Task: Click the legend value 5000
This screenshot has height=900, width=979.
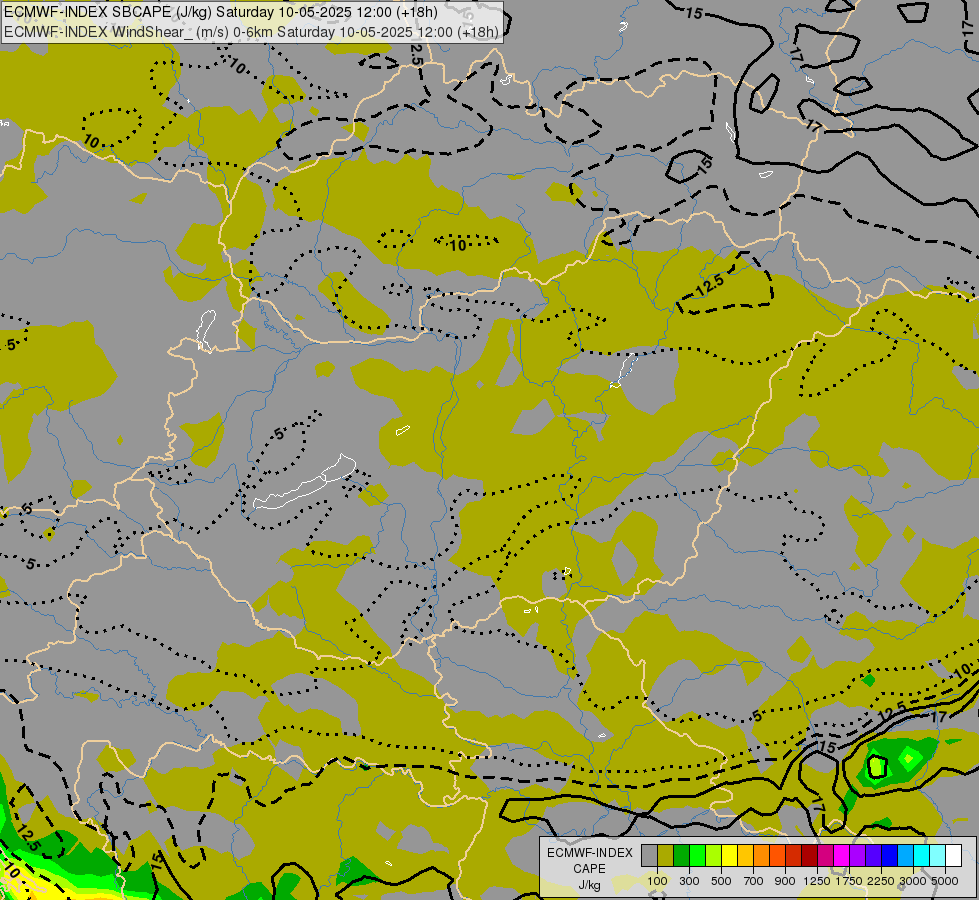Action: tap(945, 881)
